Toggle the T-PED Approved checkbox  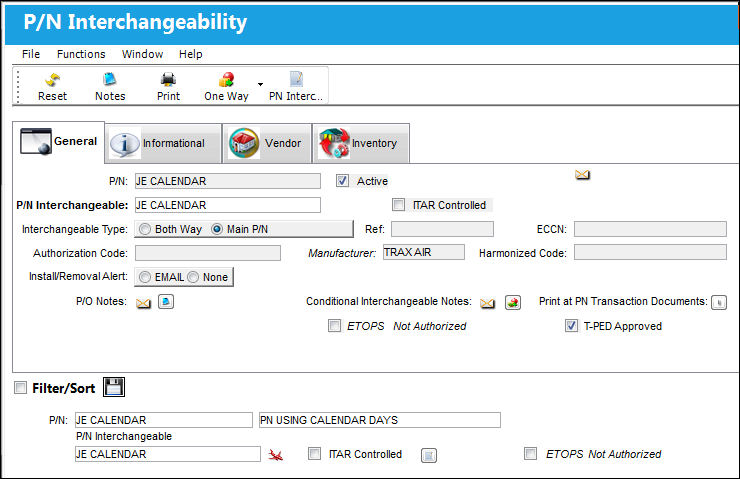572,326
